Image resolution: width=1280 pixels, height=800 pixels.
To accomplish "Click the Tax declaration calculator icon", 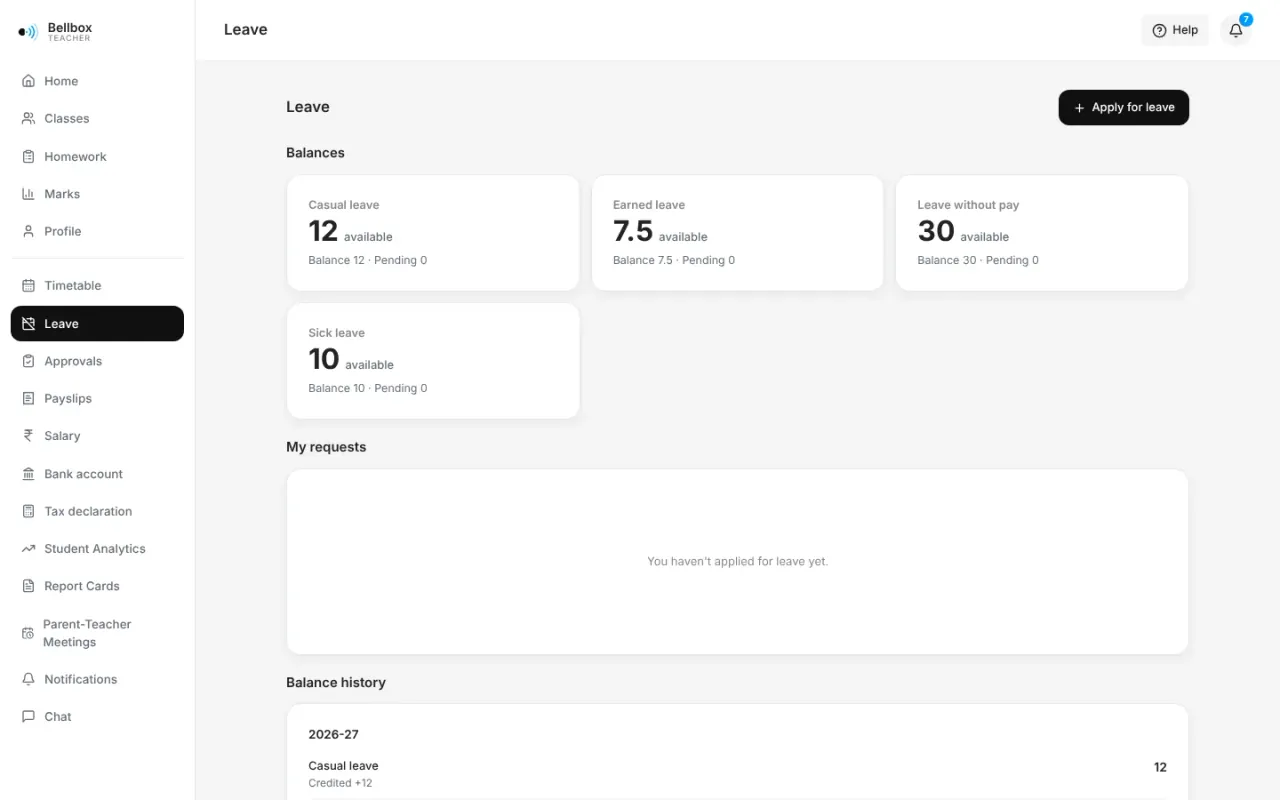I will coord(28,511).
